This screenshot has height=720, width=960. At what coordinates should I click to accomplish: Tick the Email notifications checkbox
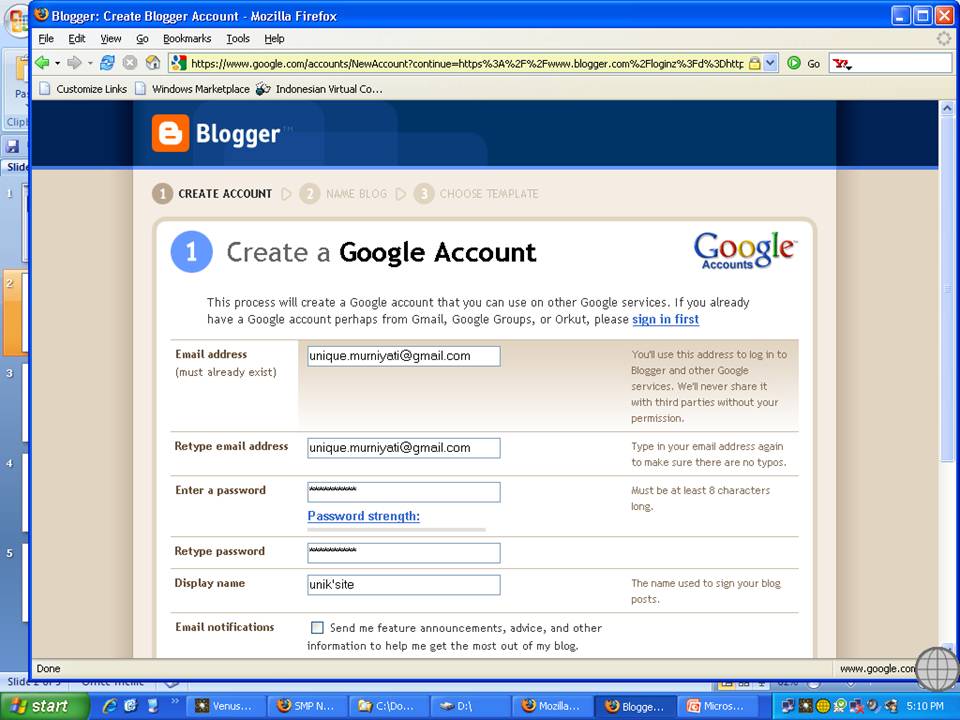tap(317, 628)
